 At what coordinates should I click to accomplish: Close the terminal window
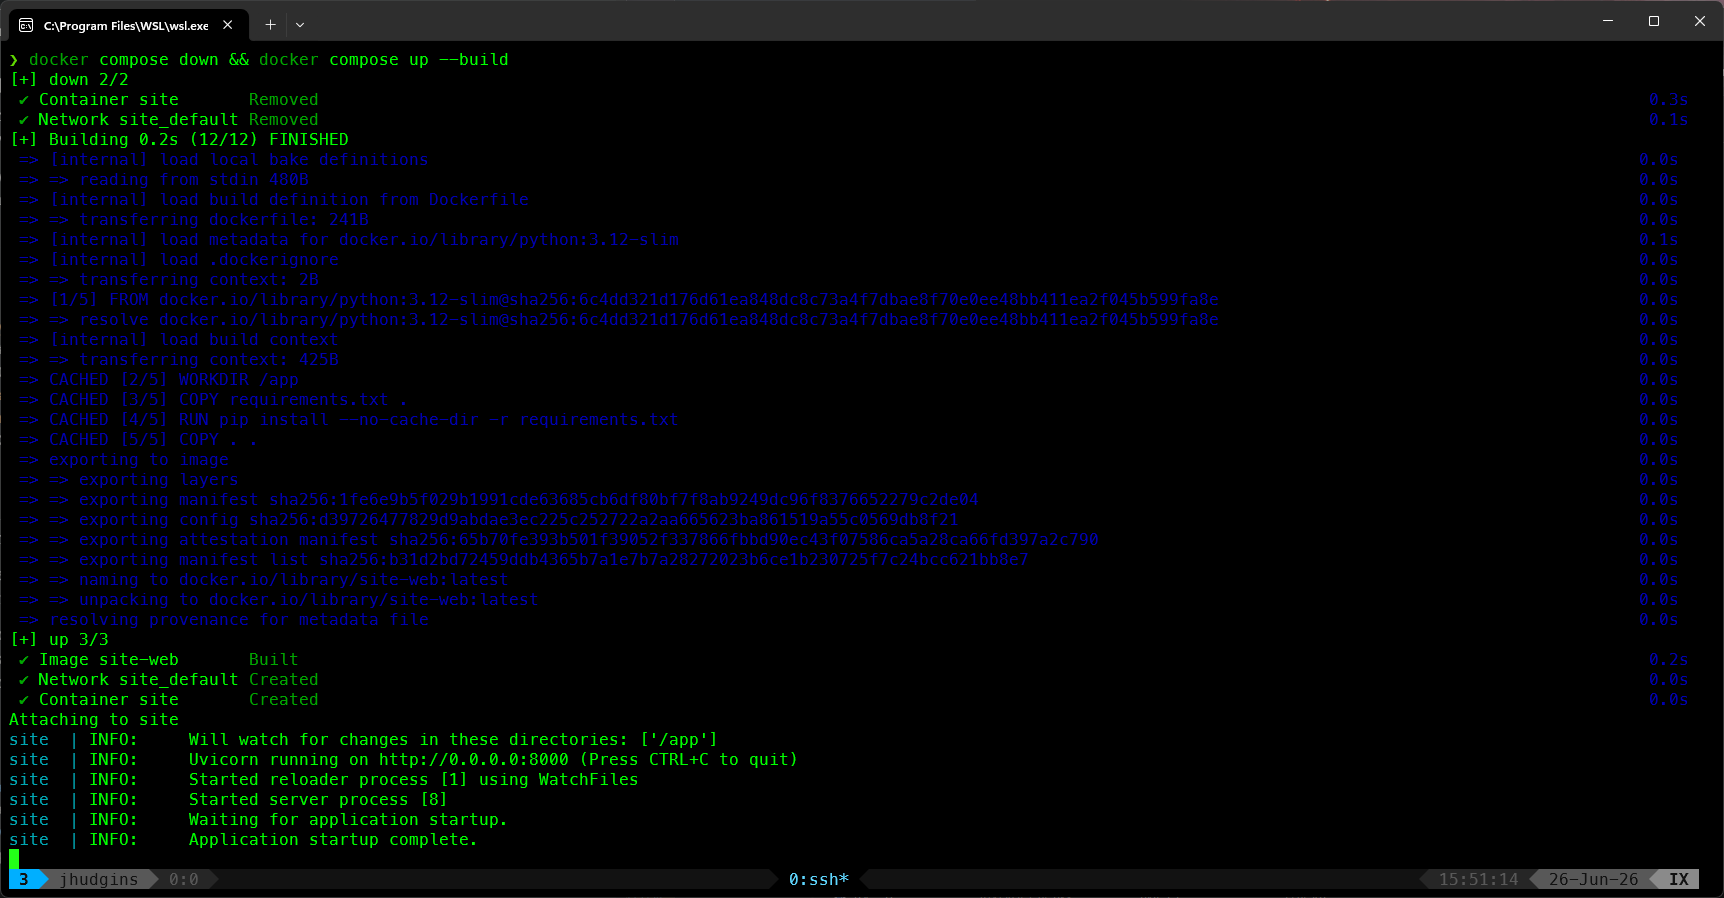coord(1700,21)
